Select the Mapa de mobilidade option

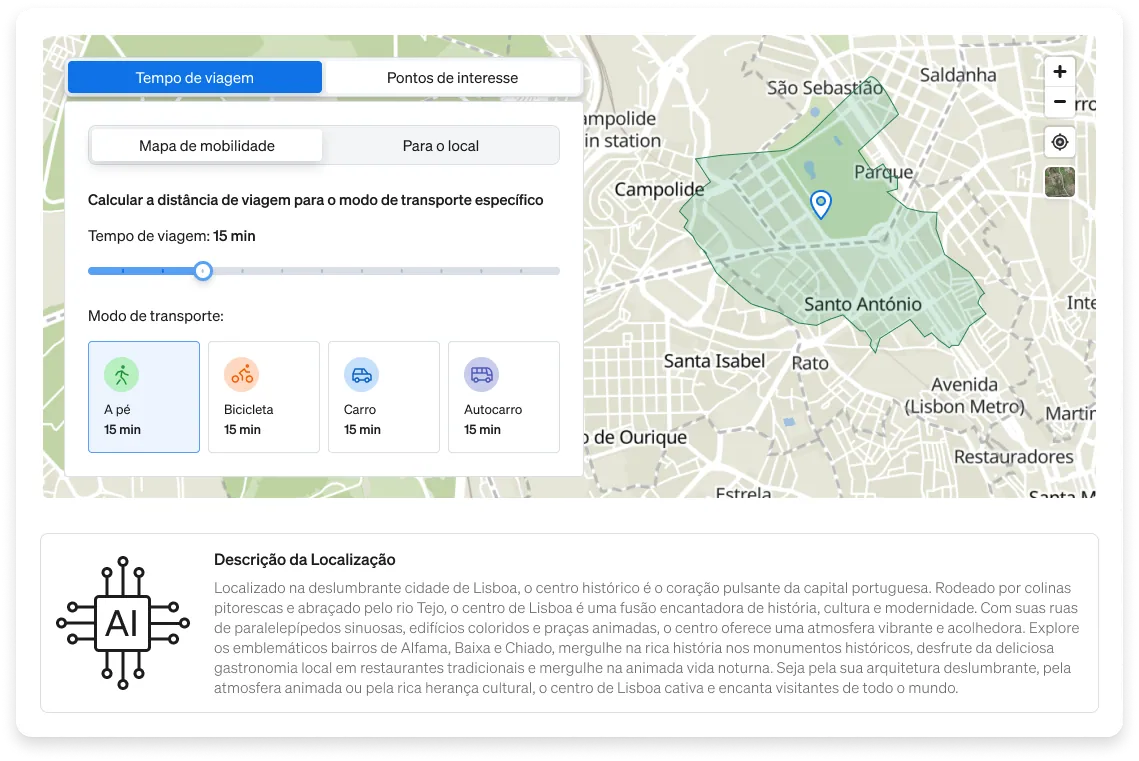206,146
